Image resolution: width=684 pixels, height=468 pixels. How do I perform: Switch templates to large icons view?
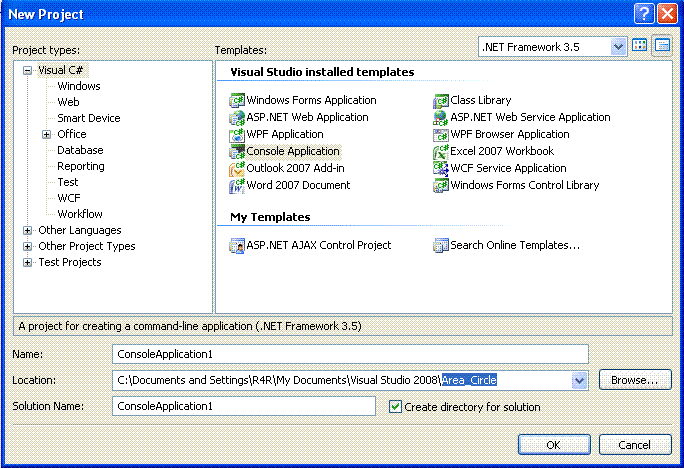[x=640, y=45]
